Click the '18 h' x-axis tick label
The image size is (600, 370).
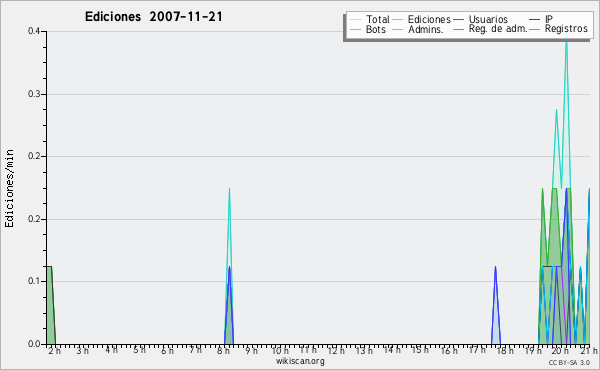pos(505,350)
